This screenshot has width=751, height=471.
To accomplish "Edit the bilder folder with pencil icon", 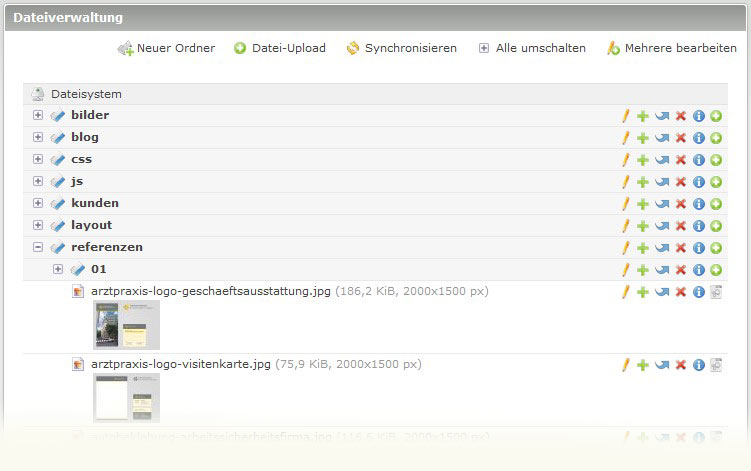I will point(626,116).
